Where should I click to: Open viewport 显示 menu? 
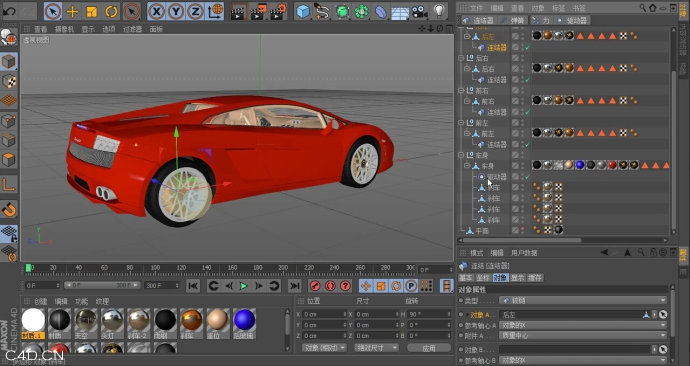pyautogui.click(x=88, y=29)
